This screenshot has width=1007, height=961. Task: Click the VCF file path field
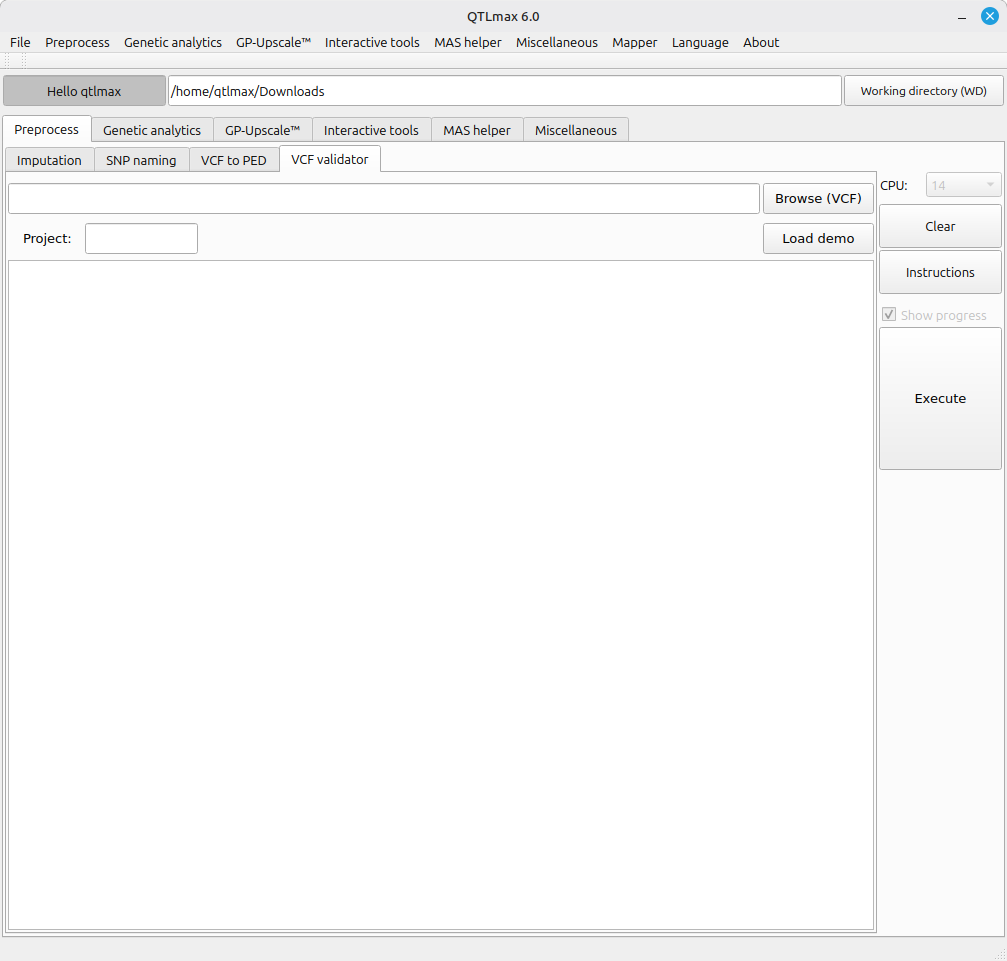click(384, 198)
